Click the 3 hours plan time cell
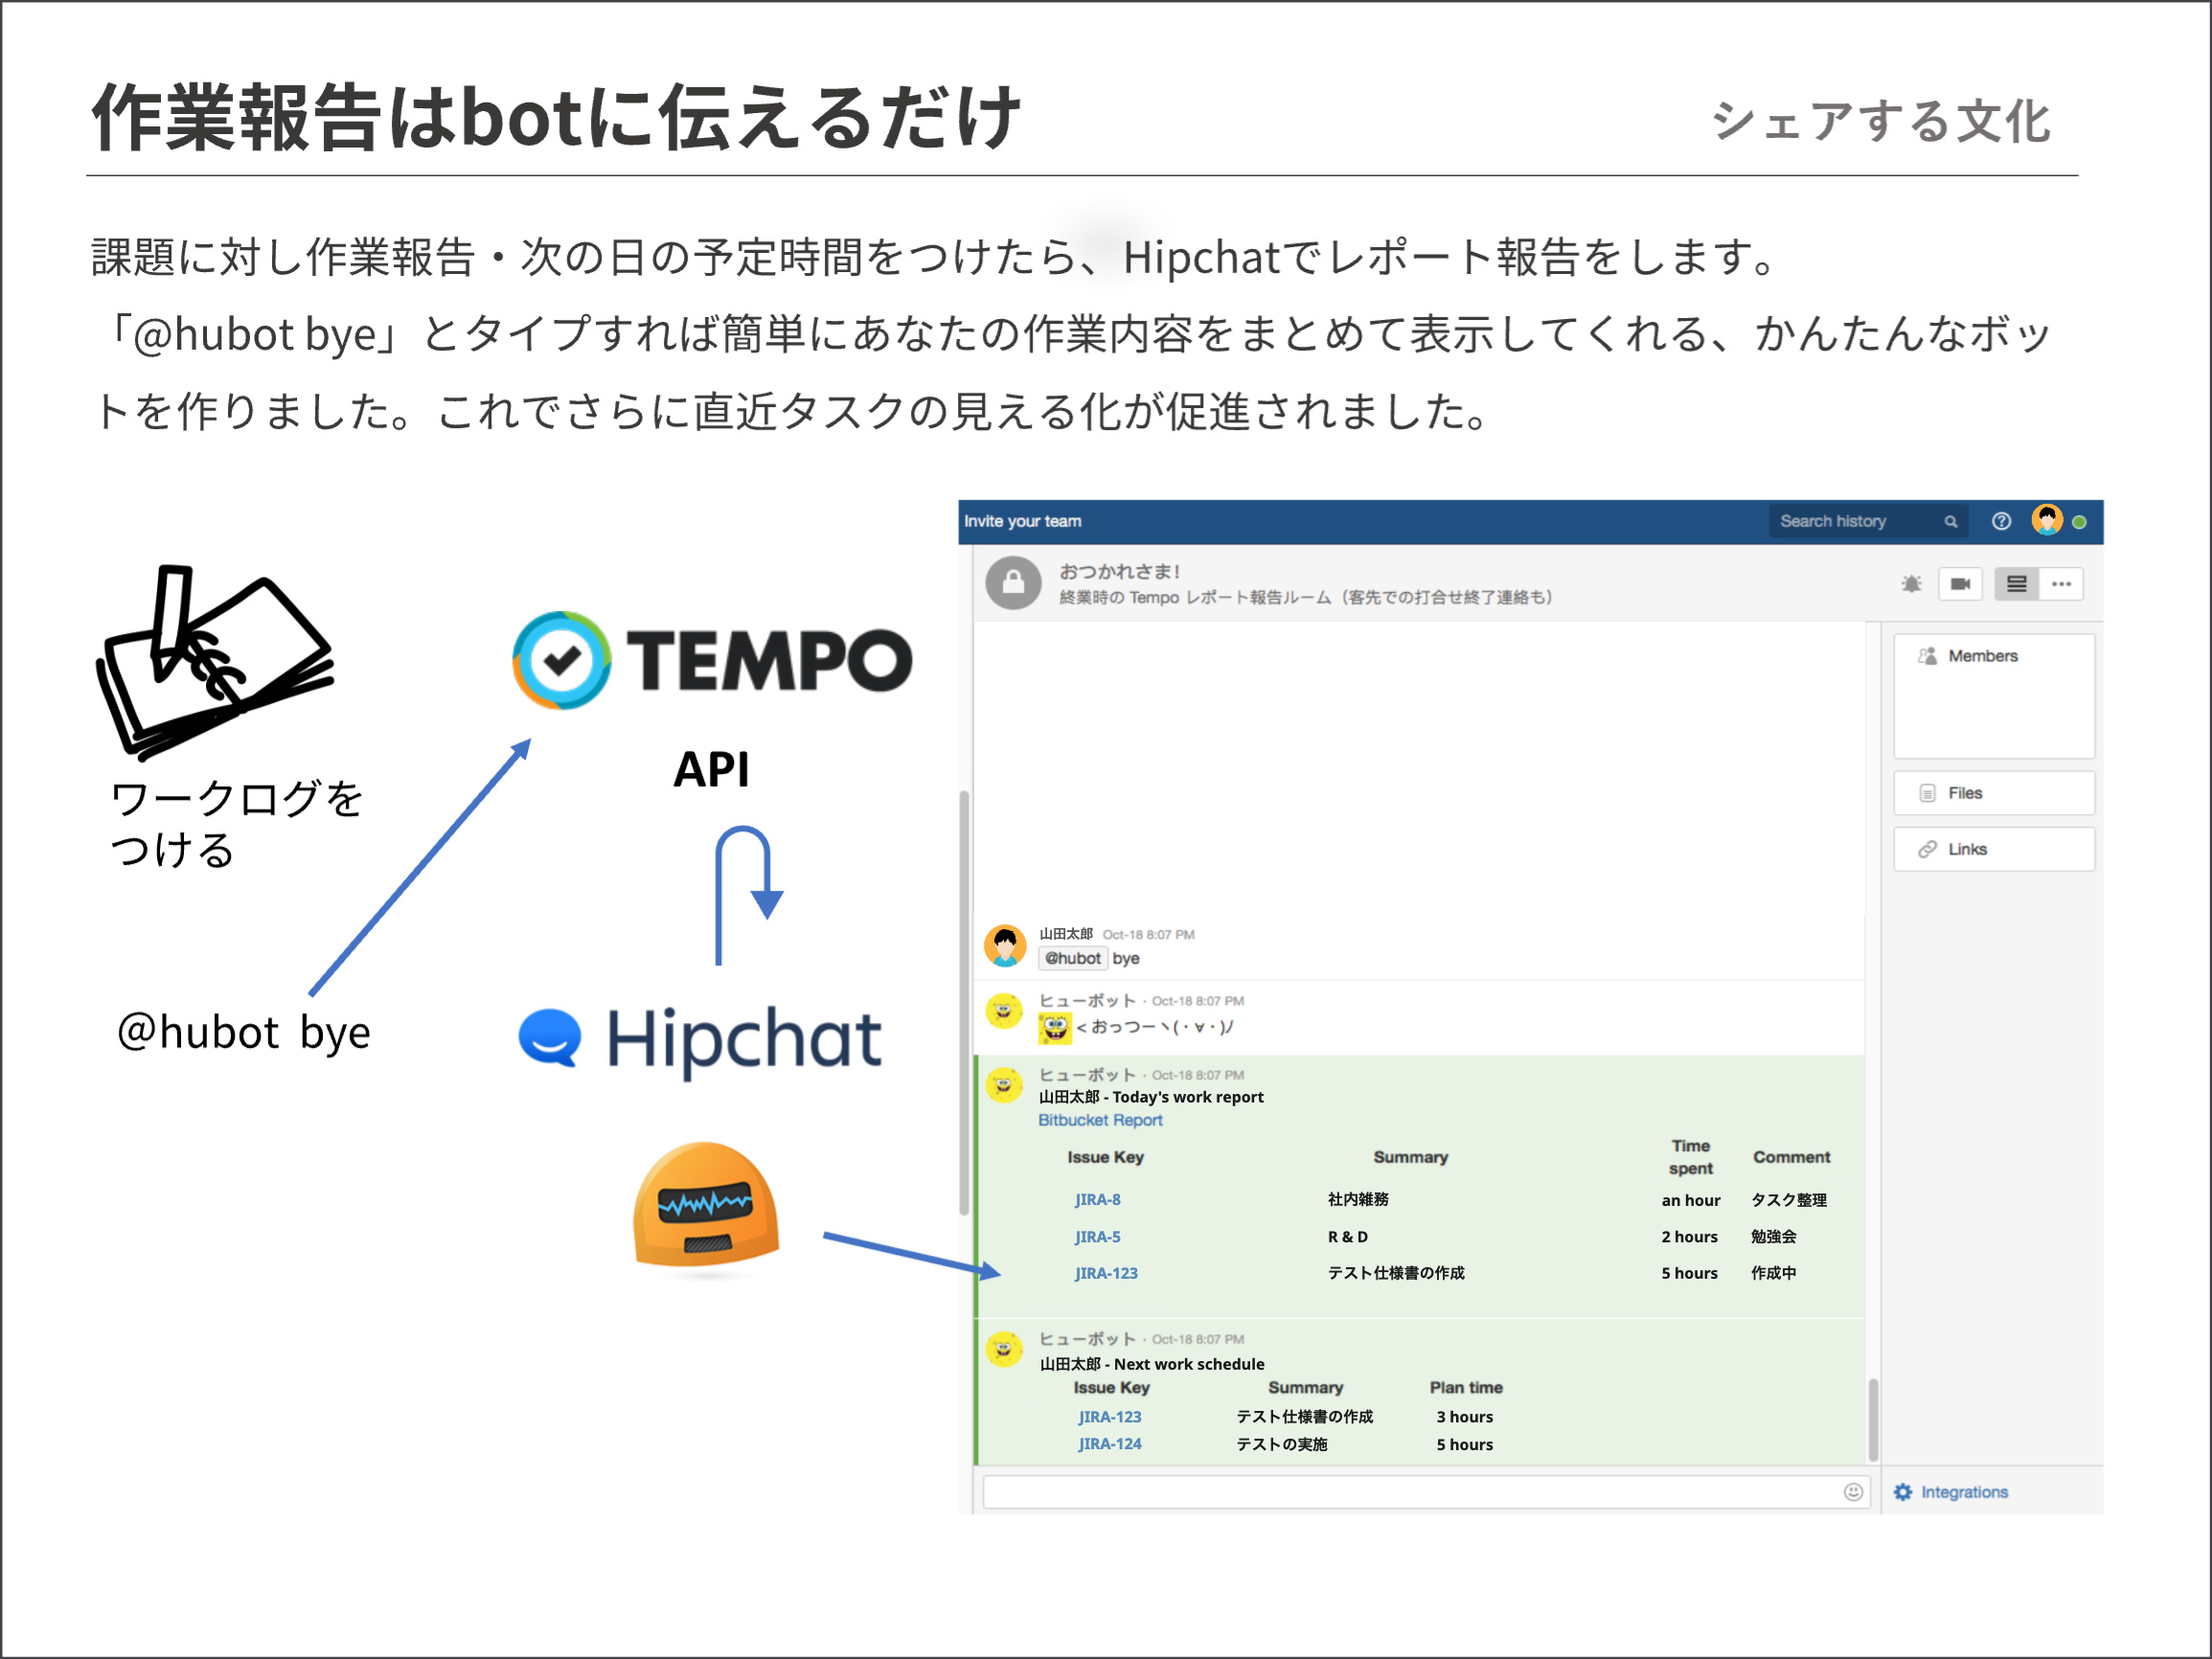 [1464, 1417]
